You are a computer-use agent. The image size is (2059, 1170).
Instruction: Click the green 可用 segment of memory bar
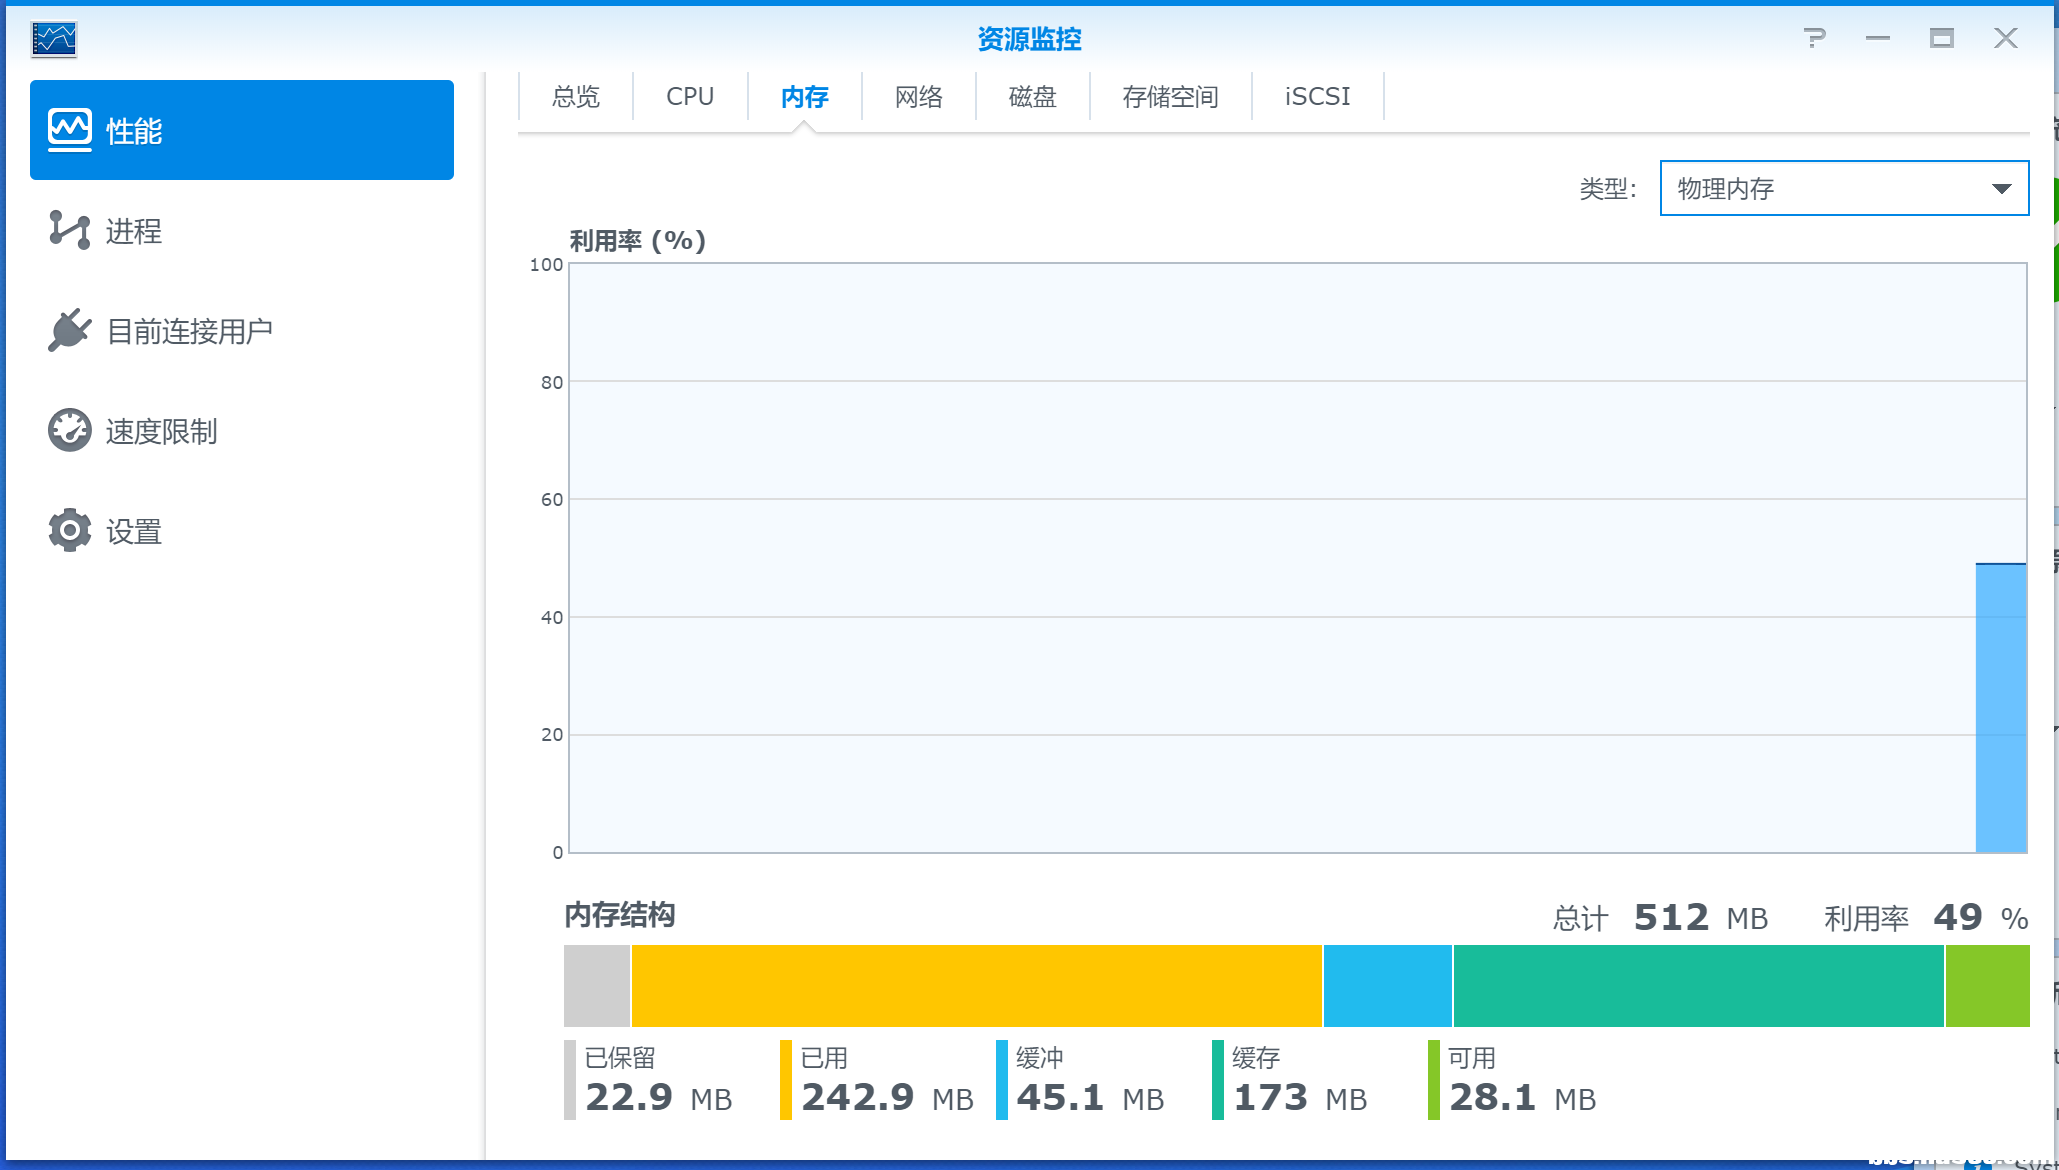coord(1988,986)
